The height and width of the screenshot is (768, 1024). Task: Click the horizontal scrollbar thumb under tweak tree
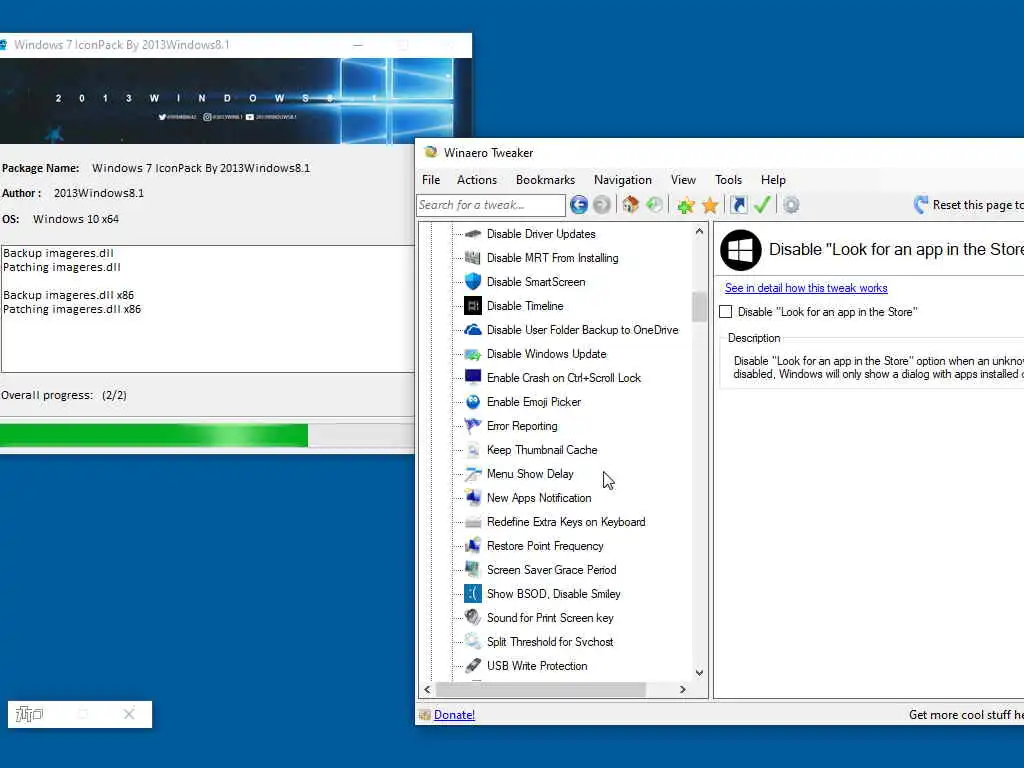point(541,690)
